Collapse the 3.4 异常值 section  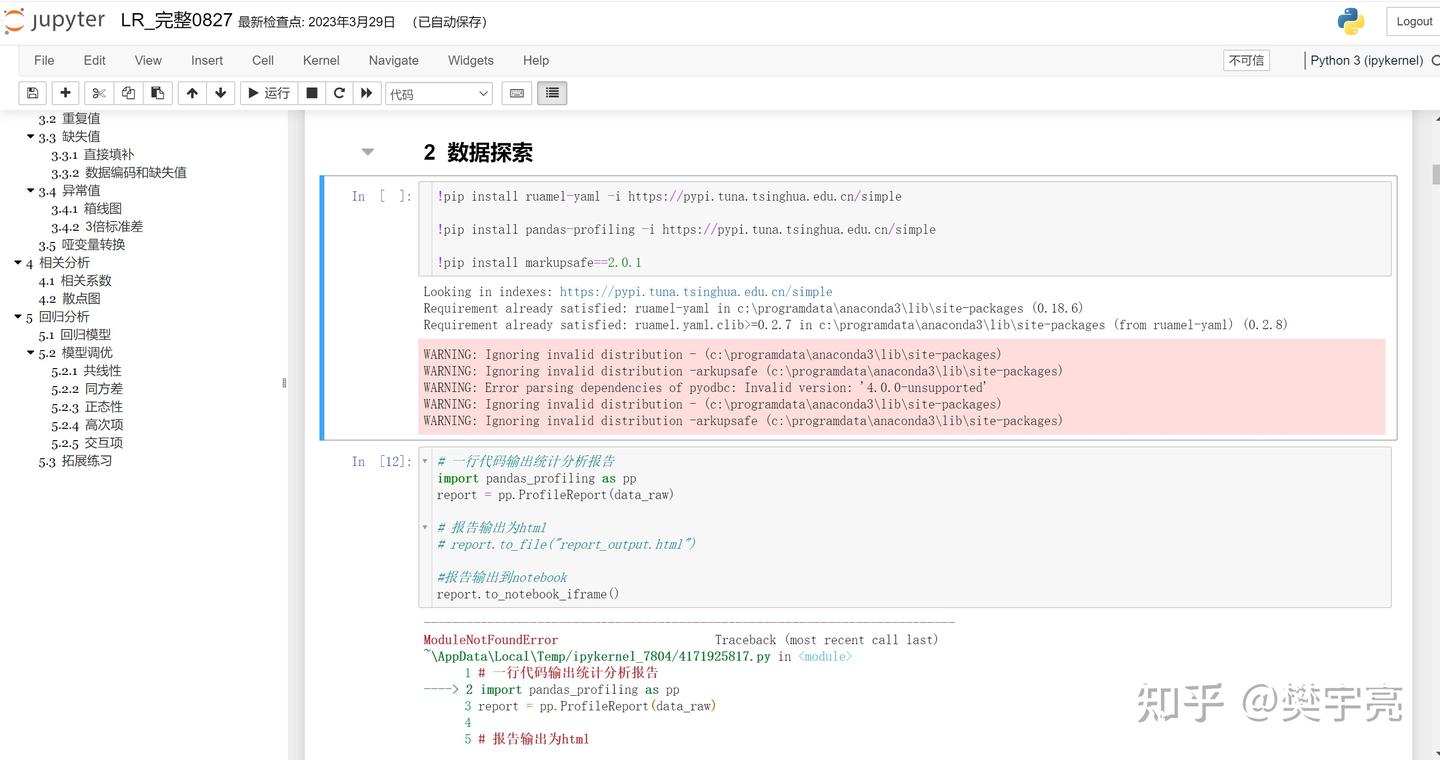click(30, 190)
